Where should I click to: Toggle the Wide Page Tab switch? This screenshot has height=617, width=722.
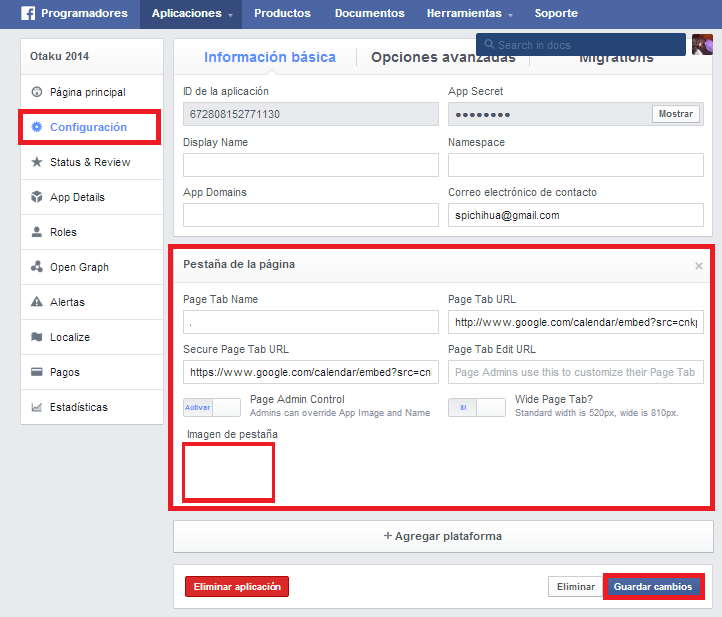click(476, 407)
